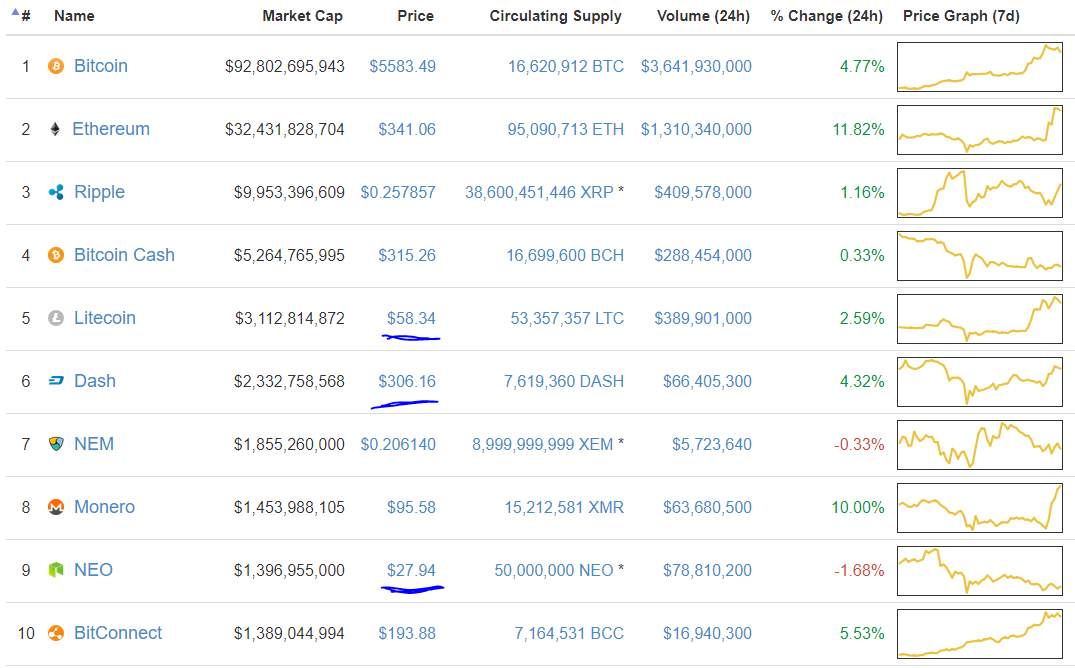
Task: Click NEM volume $5,723,640
Action: tap(712, 444)
